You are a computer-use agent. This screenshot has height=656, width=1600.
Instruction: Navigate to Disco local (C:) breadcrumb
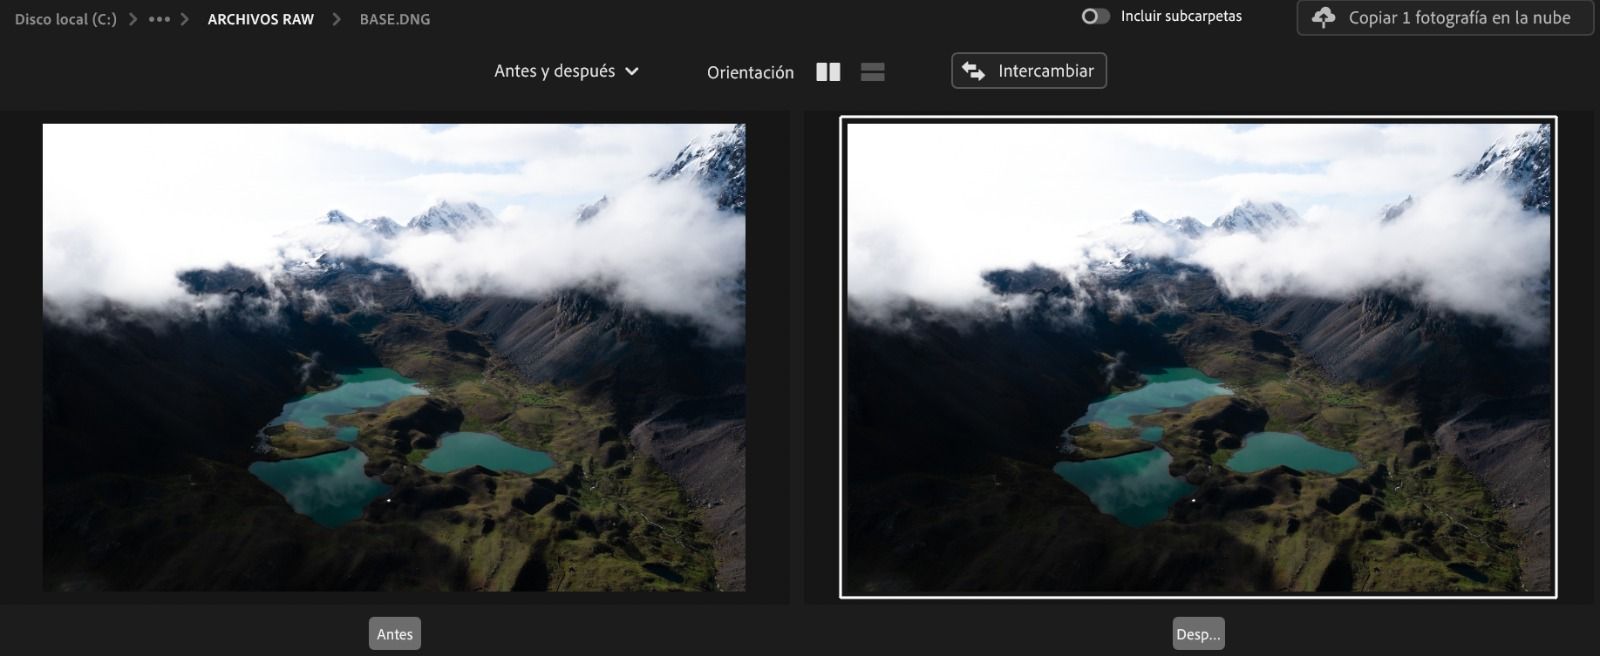point(65,19)
